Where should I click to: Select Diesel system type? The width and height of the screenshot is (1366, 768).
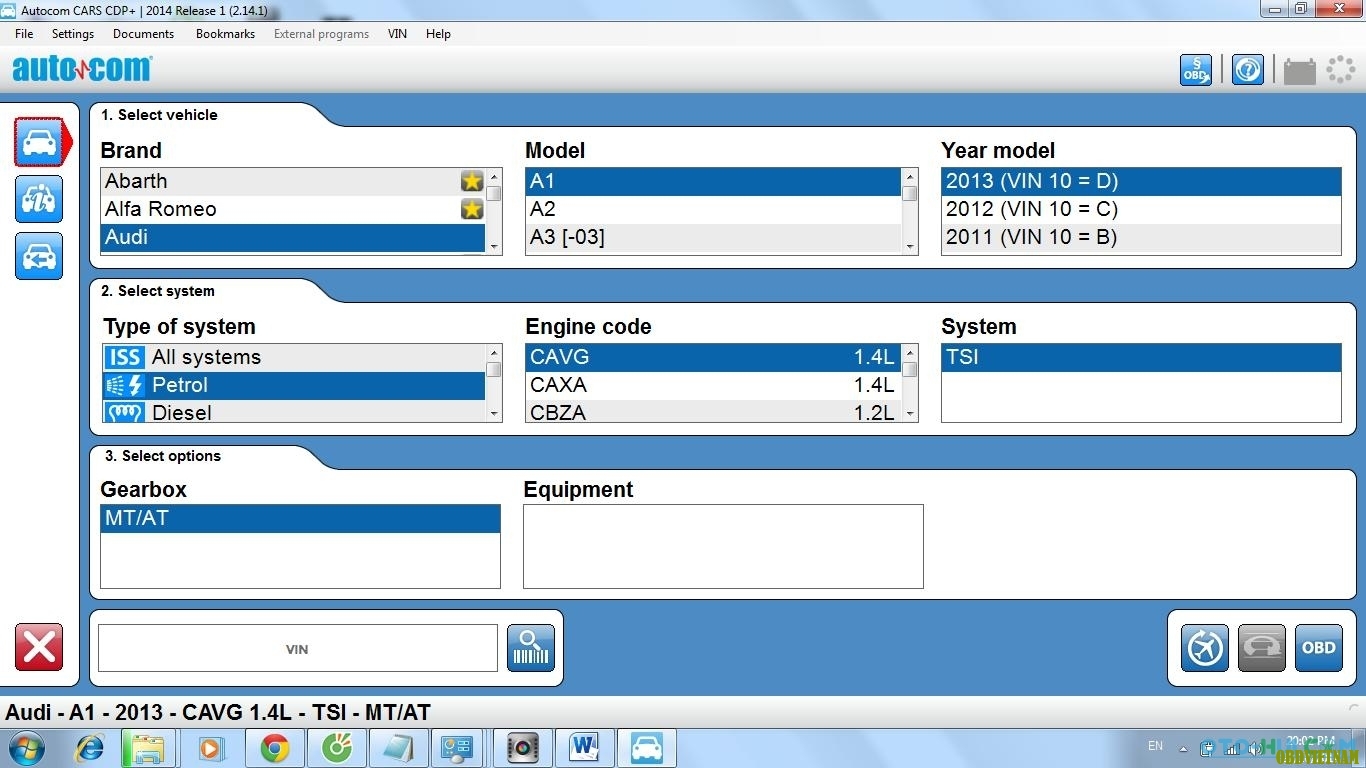click(x=293, y=411)
